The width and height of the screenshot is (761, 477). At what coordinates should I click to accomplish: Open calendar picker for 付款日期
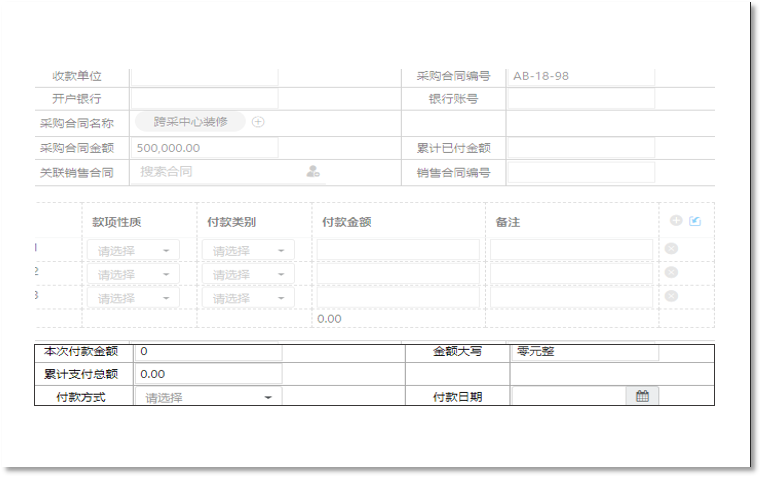(642, 396)
